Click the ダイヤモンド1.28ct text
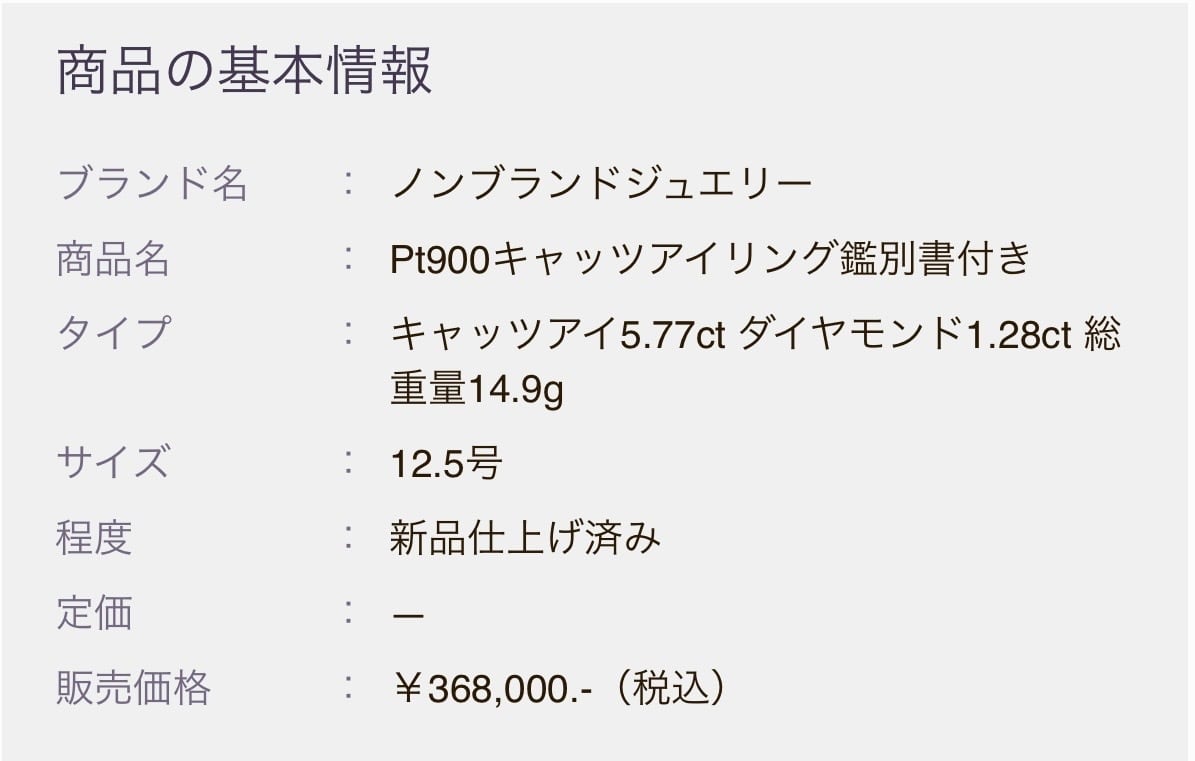Image resolution: width=1195 pixels, height=761 pixels. pyautogui.click(x=905, y=335)
